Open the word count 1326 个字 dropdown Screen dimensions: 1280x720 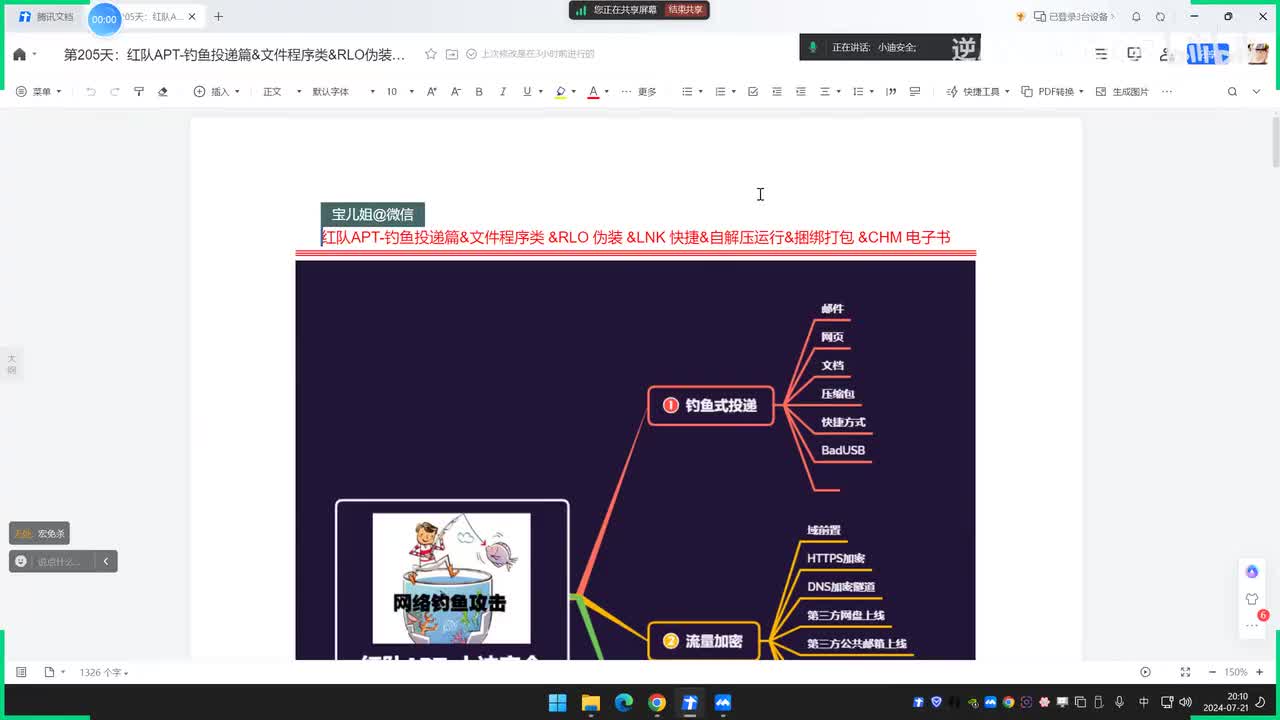pyautogui.click(x=104, y=673)
